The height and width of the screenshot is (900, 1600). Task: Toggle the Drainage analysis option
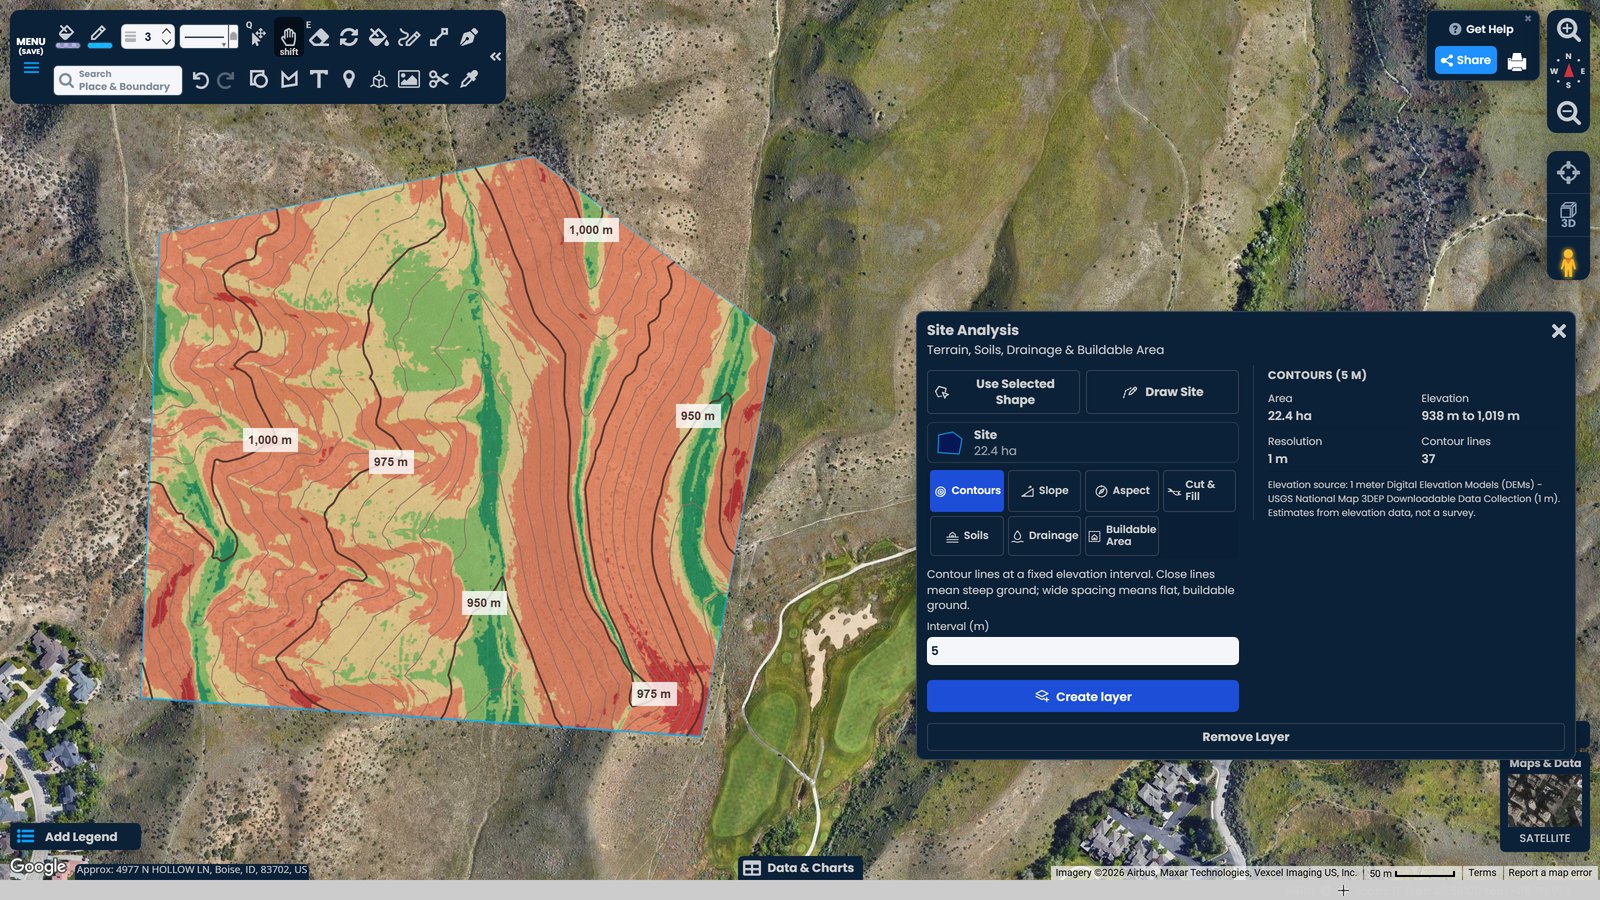tap(1044, 536)
